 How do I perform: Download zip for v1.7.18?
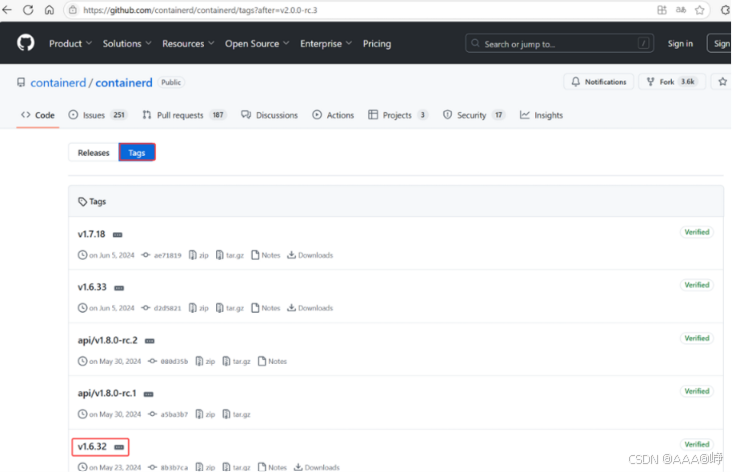point(198,255)
